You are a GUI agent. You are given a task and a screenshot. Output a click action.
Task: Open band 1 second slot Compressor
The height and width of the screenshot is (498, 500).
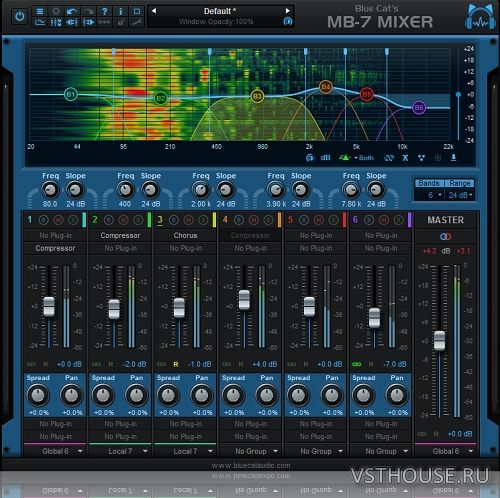tap(55, 248)
